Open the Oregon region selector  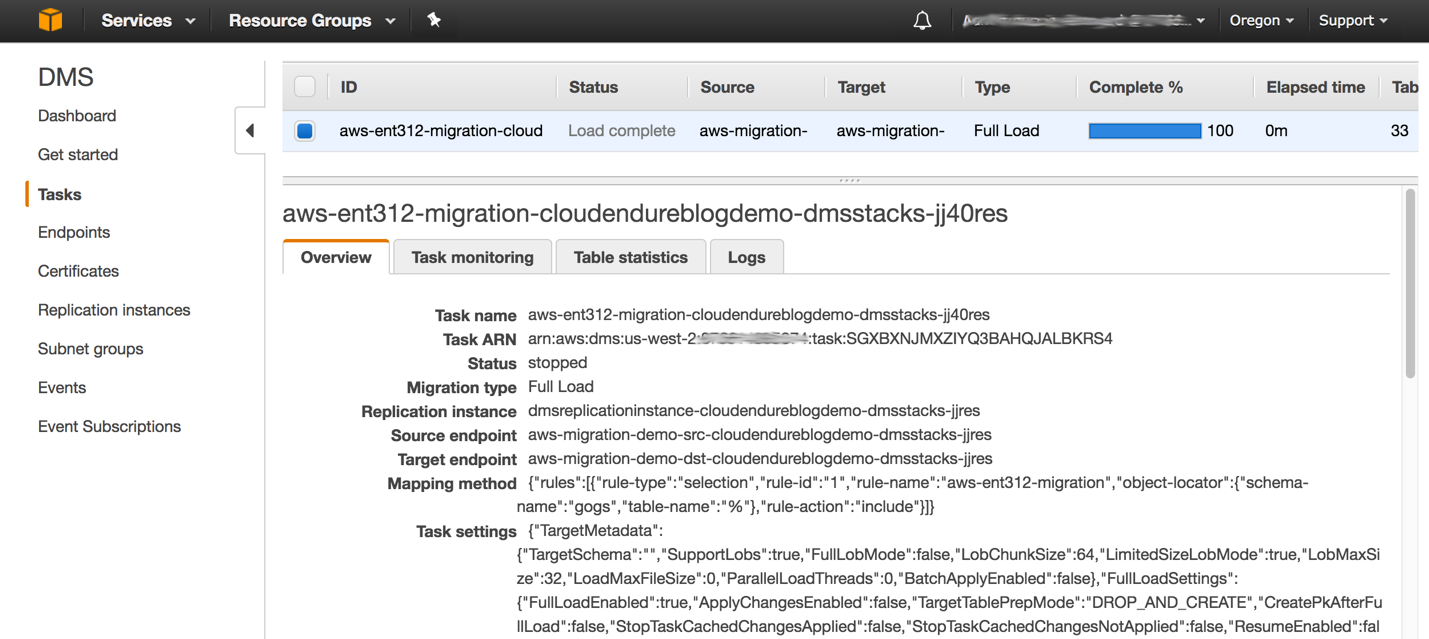click(x=1261, y=20)
